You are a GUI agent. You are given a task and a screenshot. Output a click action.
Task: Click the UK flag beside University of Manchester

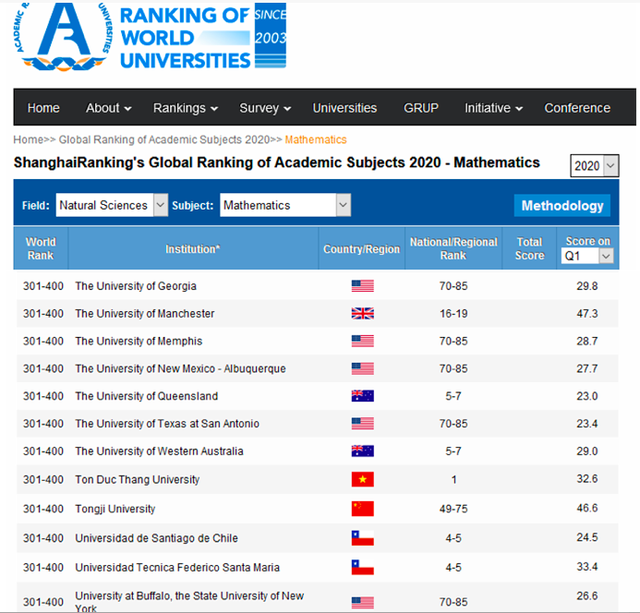click(x=362, y=314)
